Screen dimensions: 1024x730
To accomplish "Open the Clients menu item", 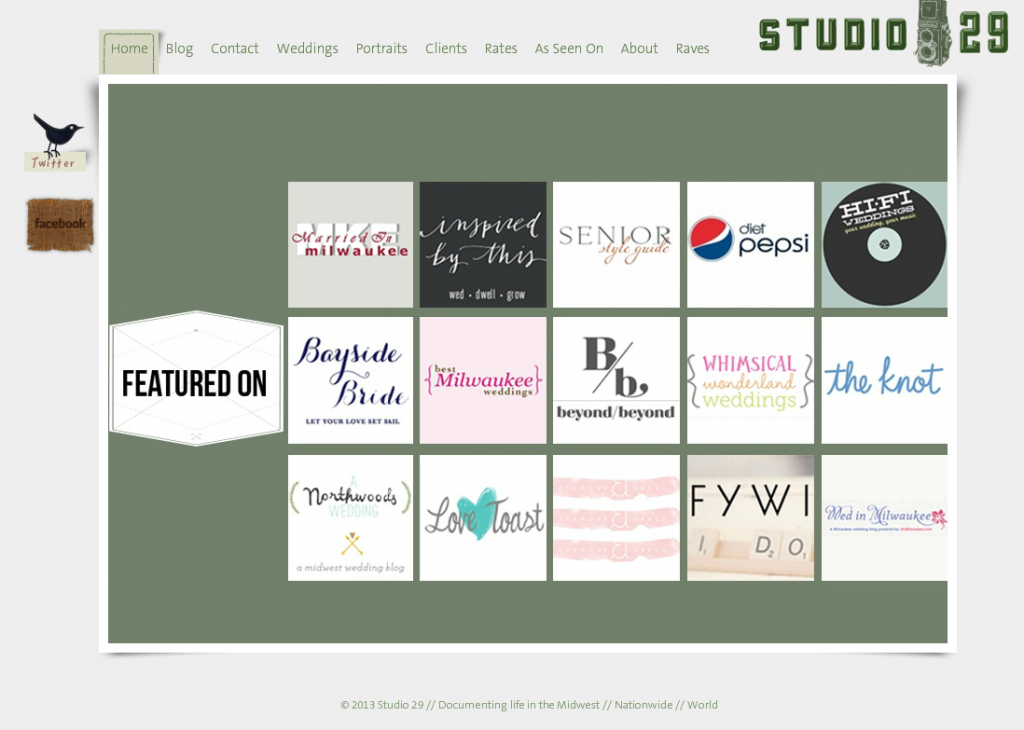I will (x=446, y=49).
